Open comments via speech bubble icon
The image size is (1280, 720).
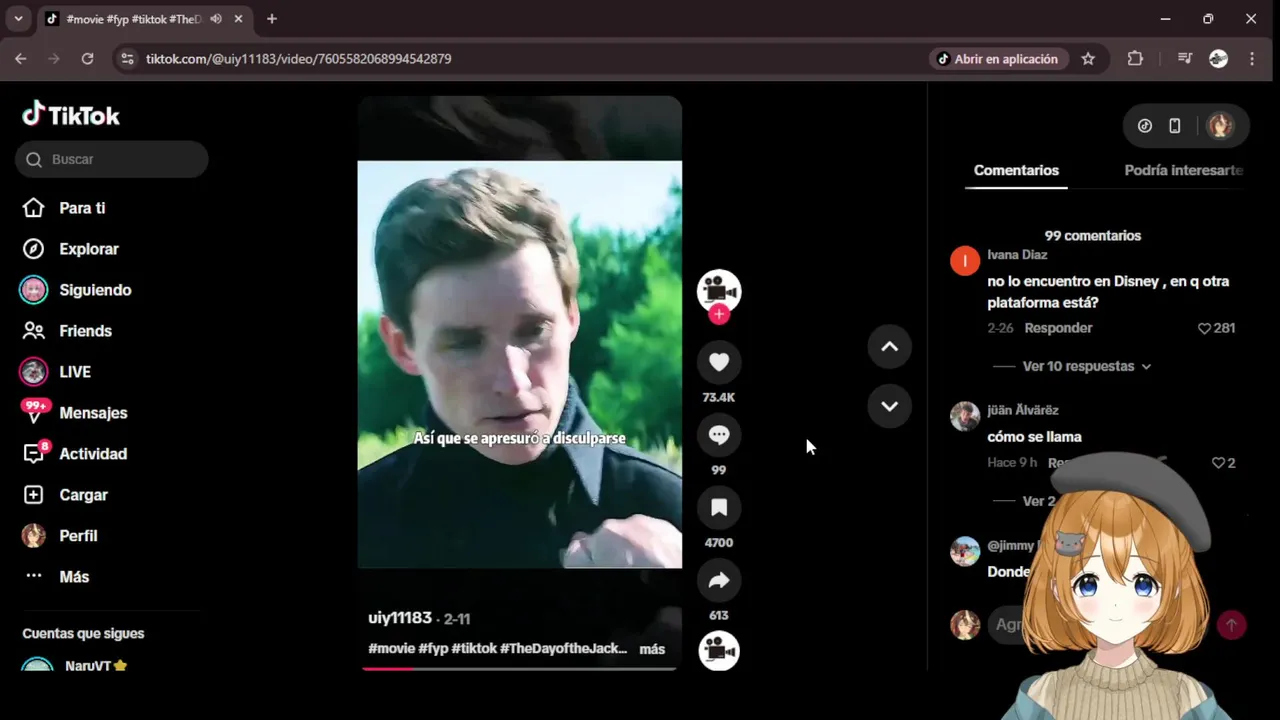coord(719,435)
